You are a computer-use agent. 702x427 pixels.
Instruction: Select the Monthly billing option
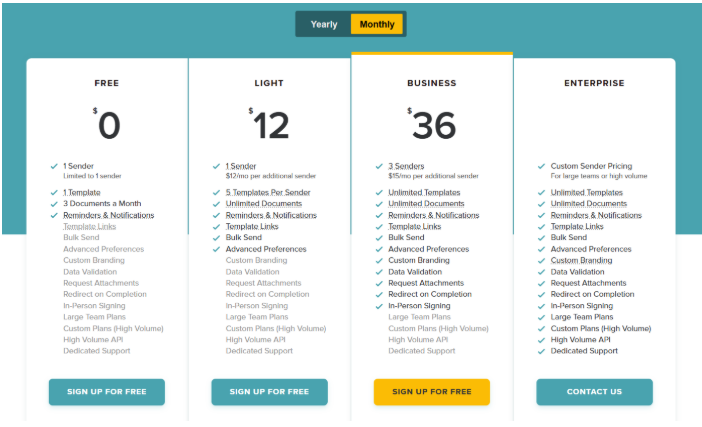376,24
